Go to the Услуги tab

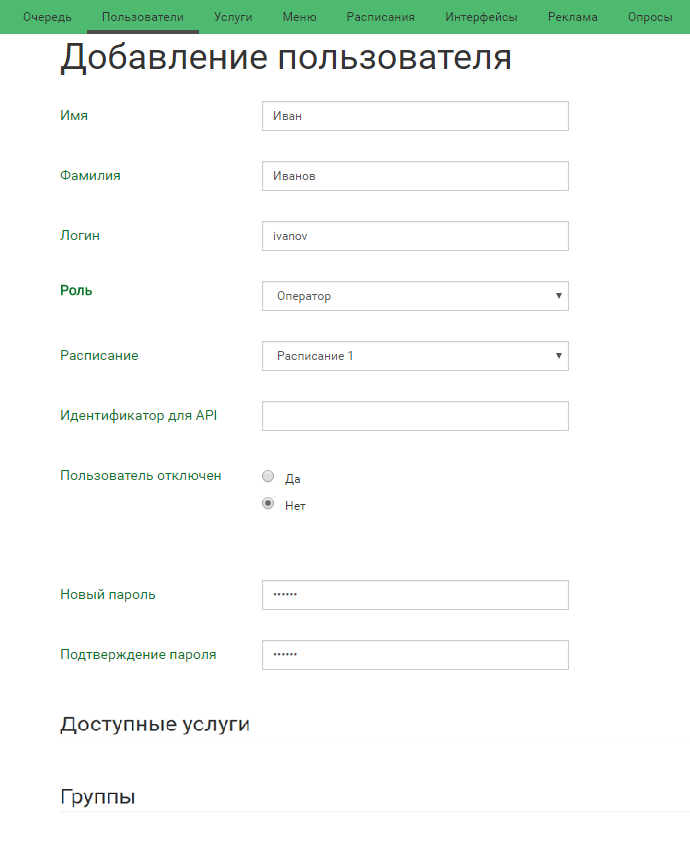click(233, 17)
